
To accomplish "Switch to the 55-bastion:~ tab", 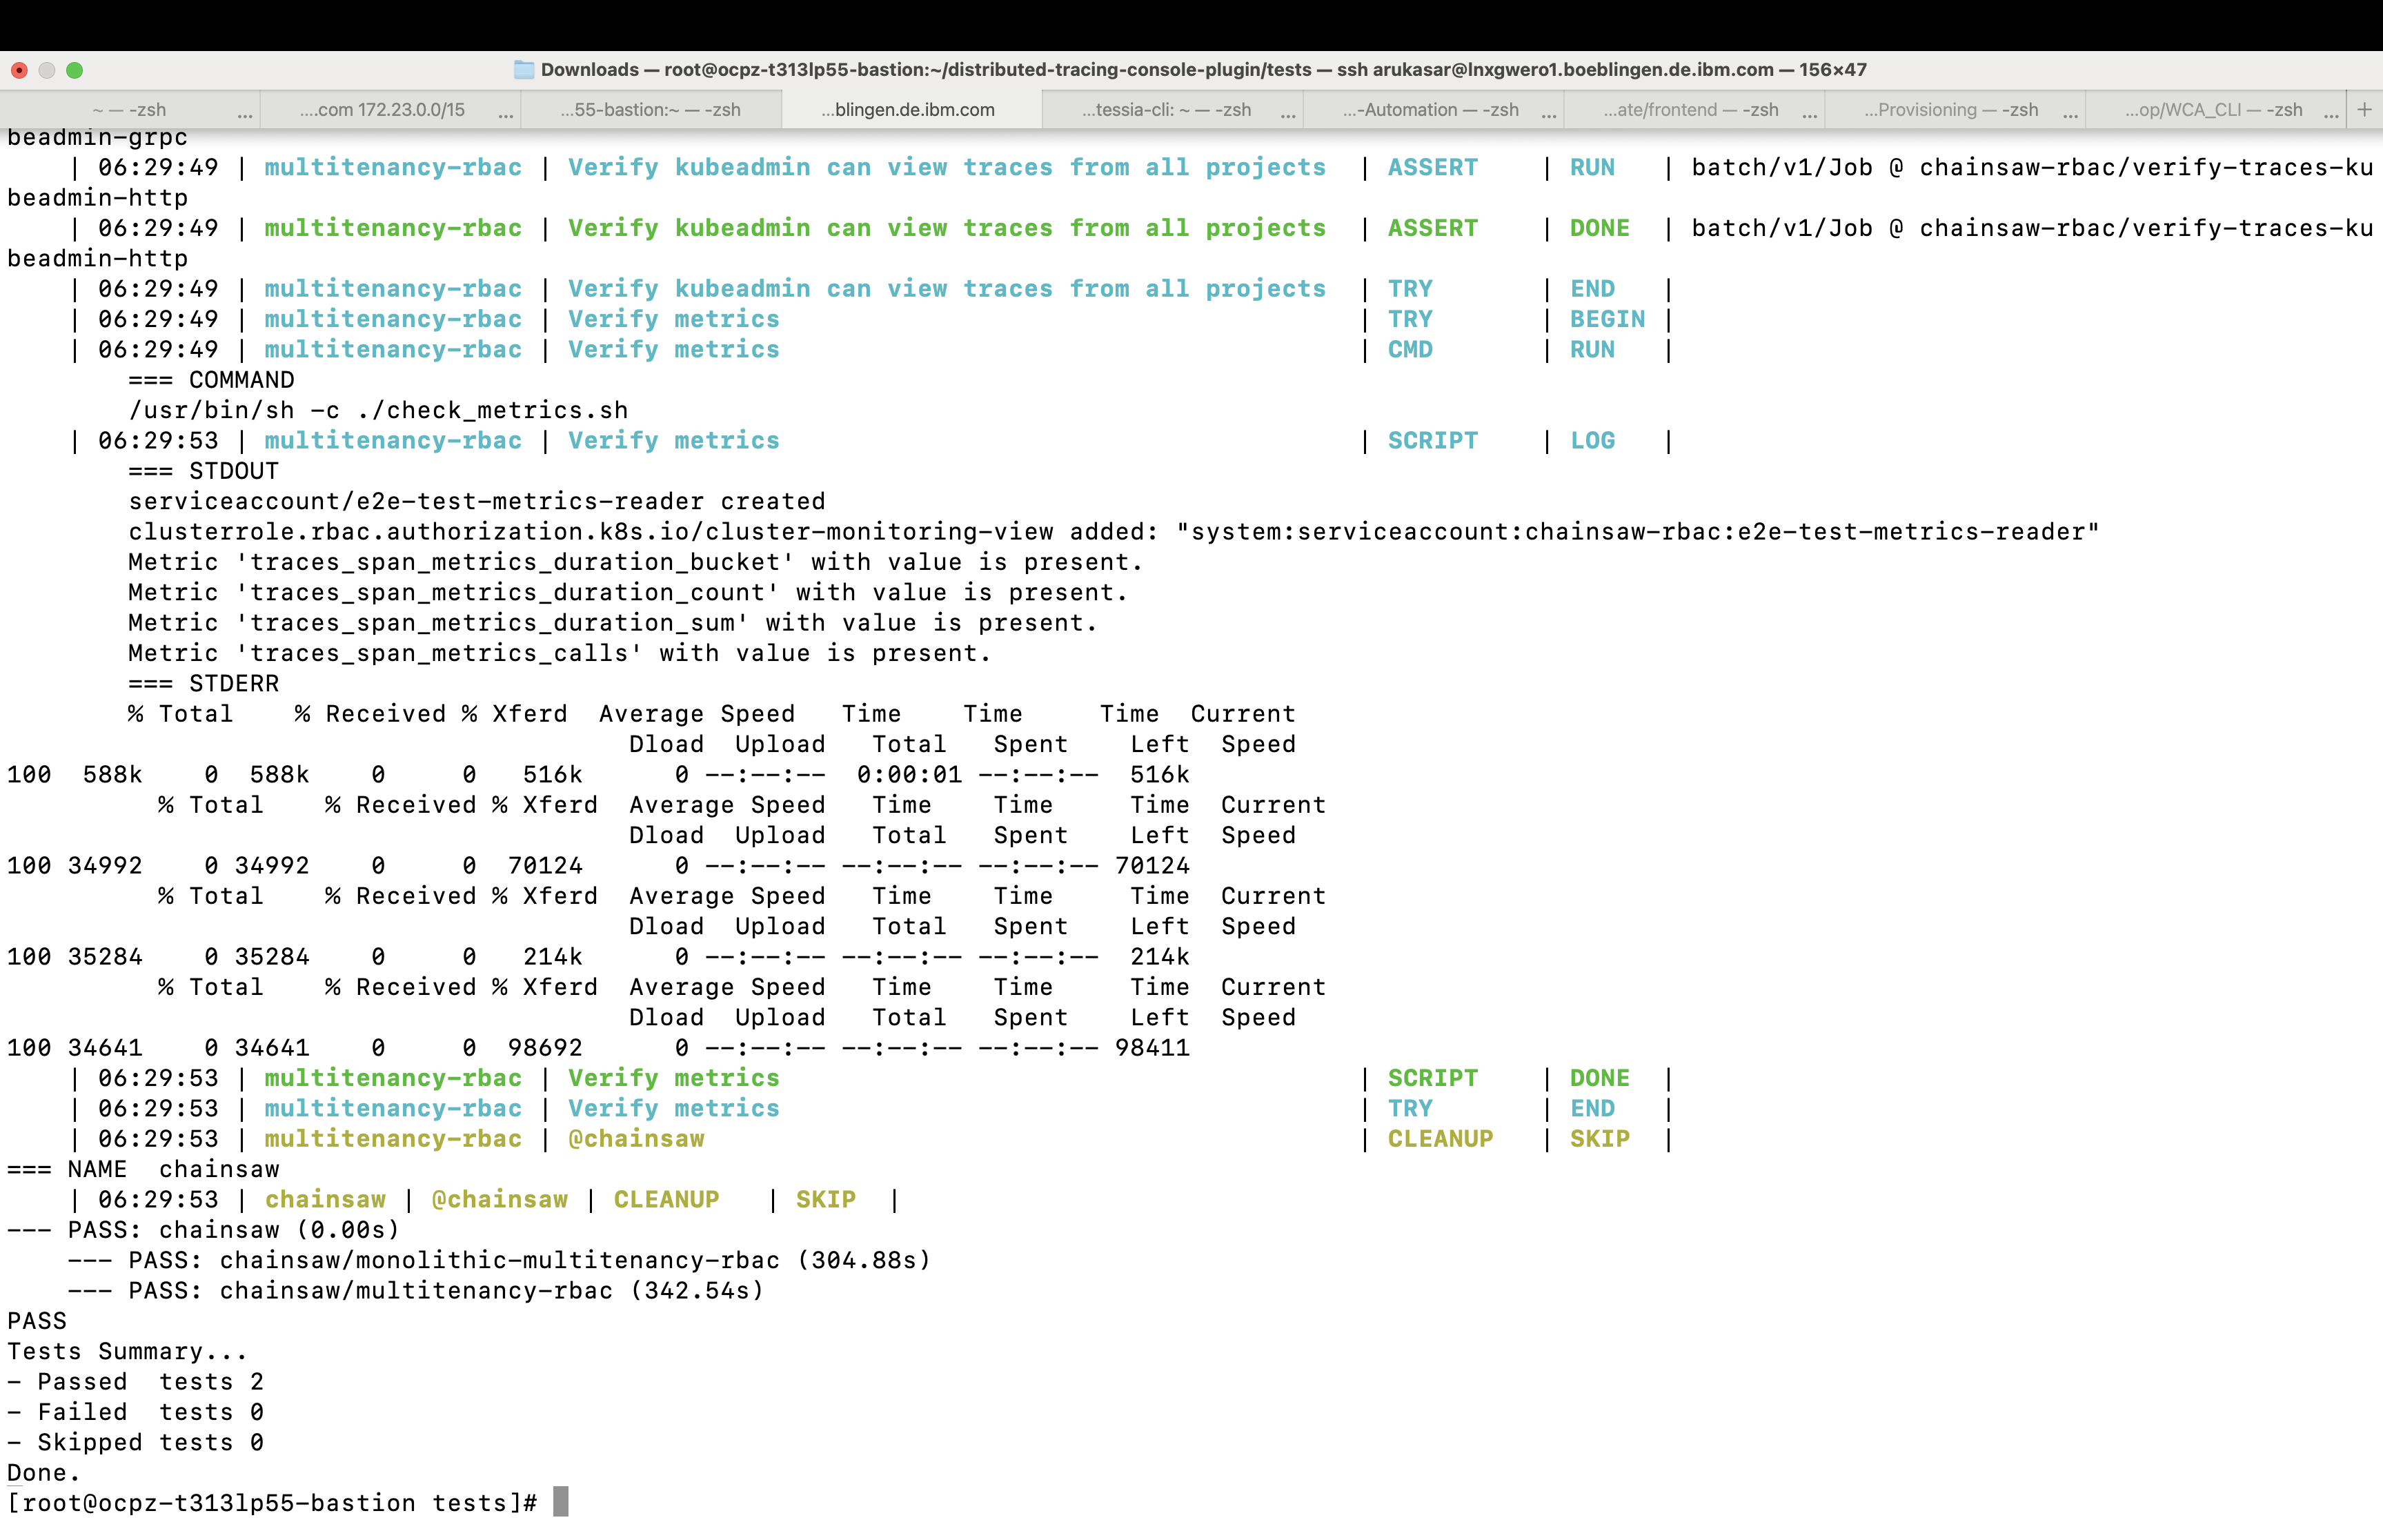I will 650,110.
